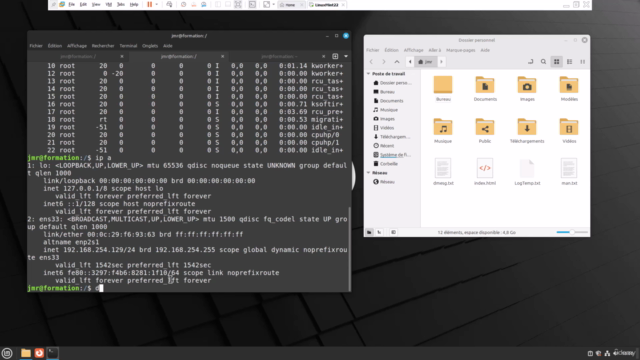The image size is (640, 360).
Task: Switch to first terminal tab
Action: [x=78, y=56]
